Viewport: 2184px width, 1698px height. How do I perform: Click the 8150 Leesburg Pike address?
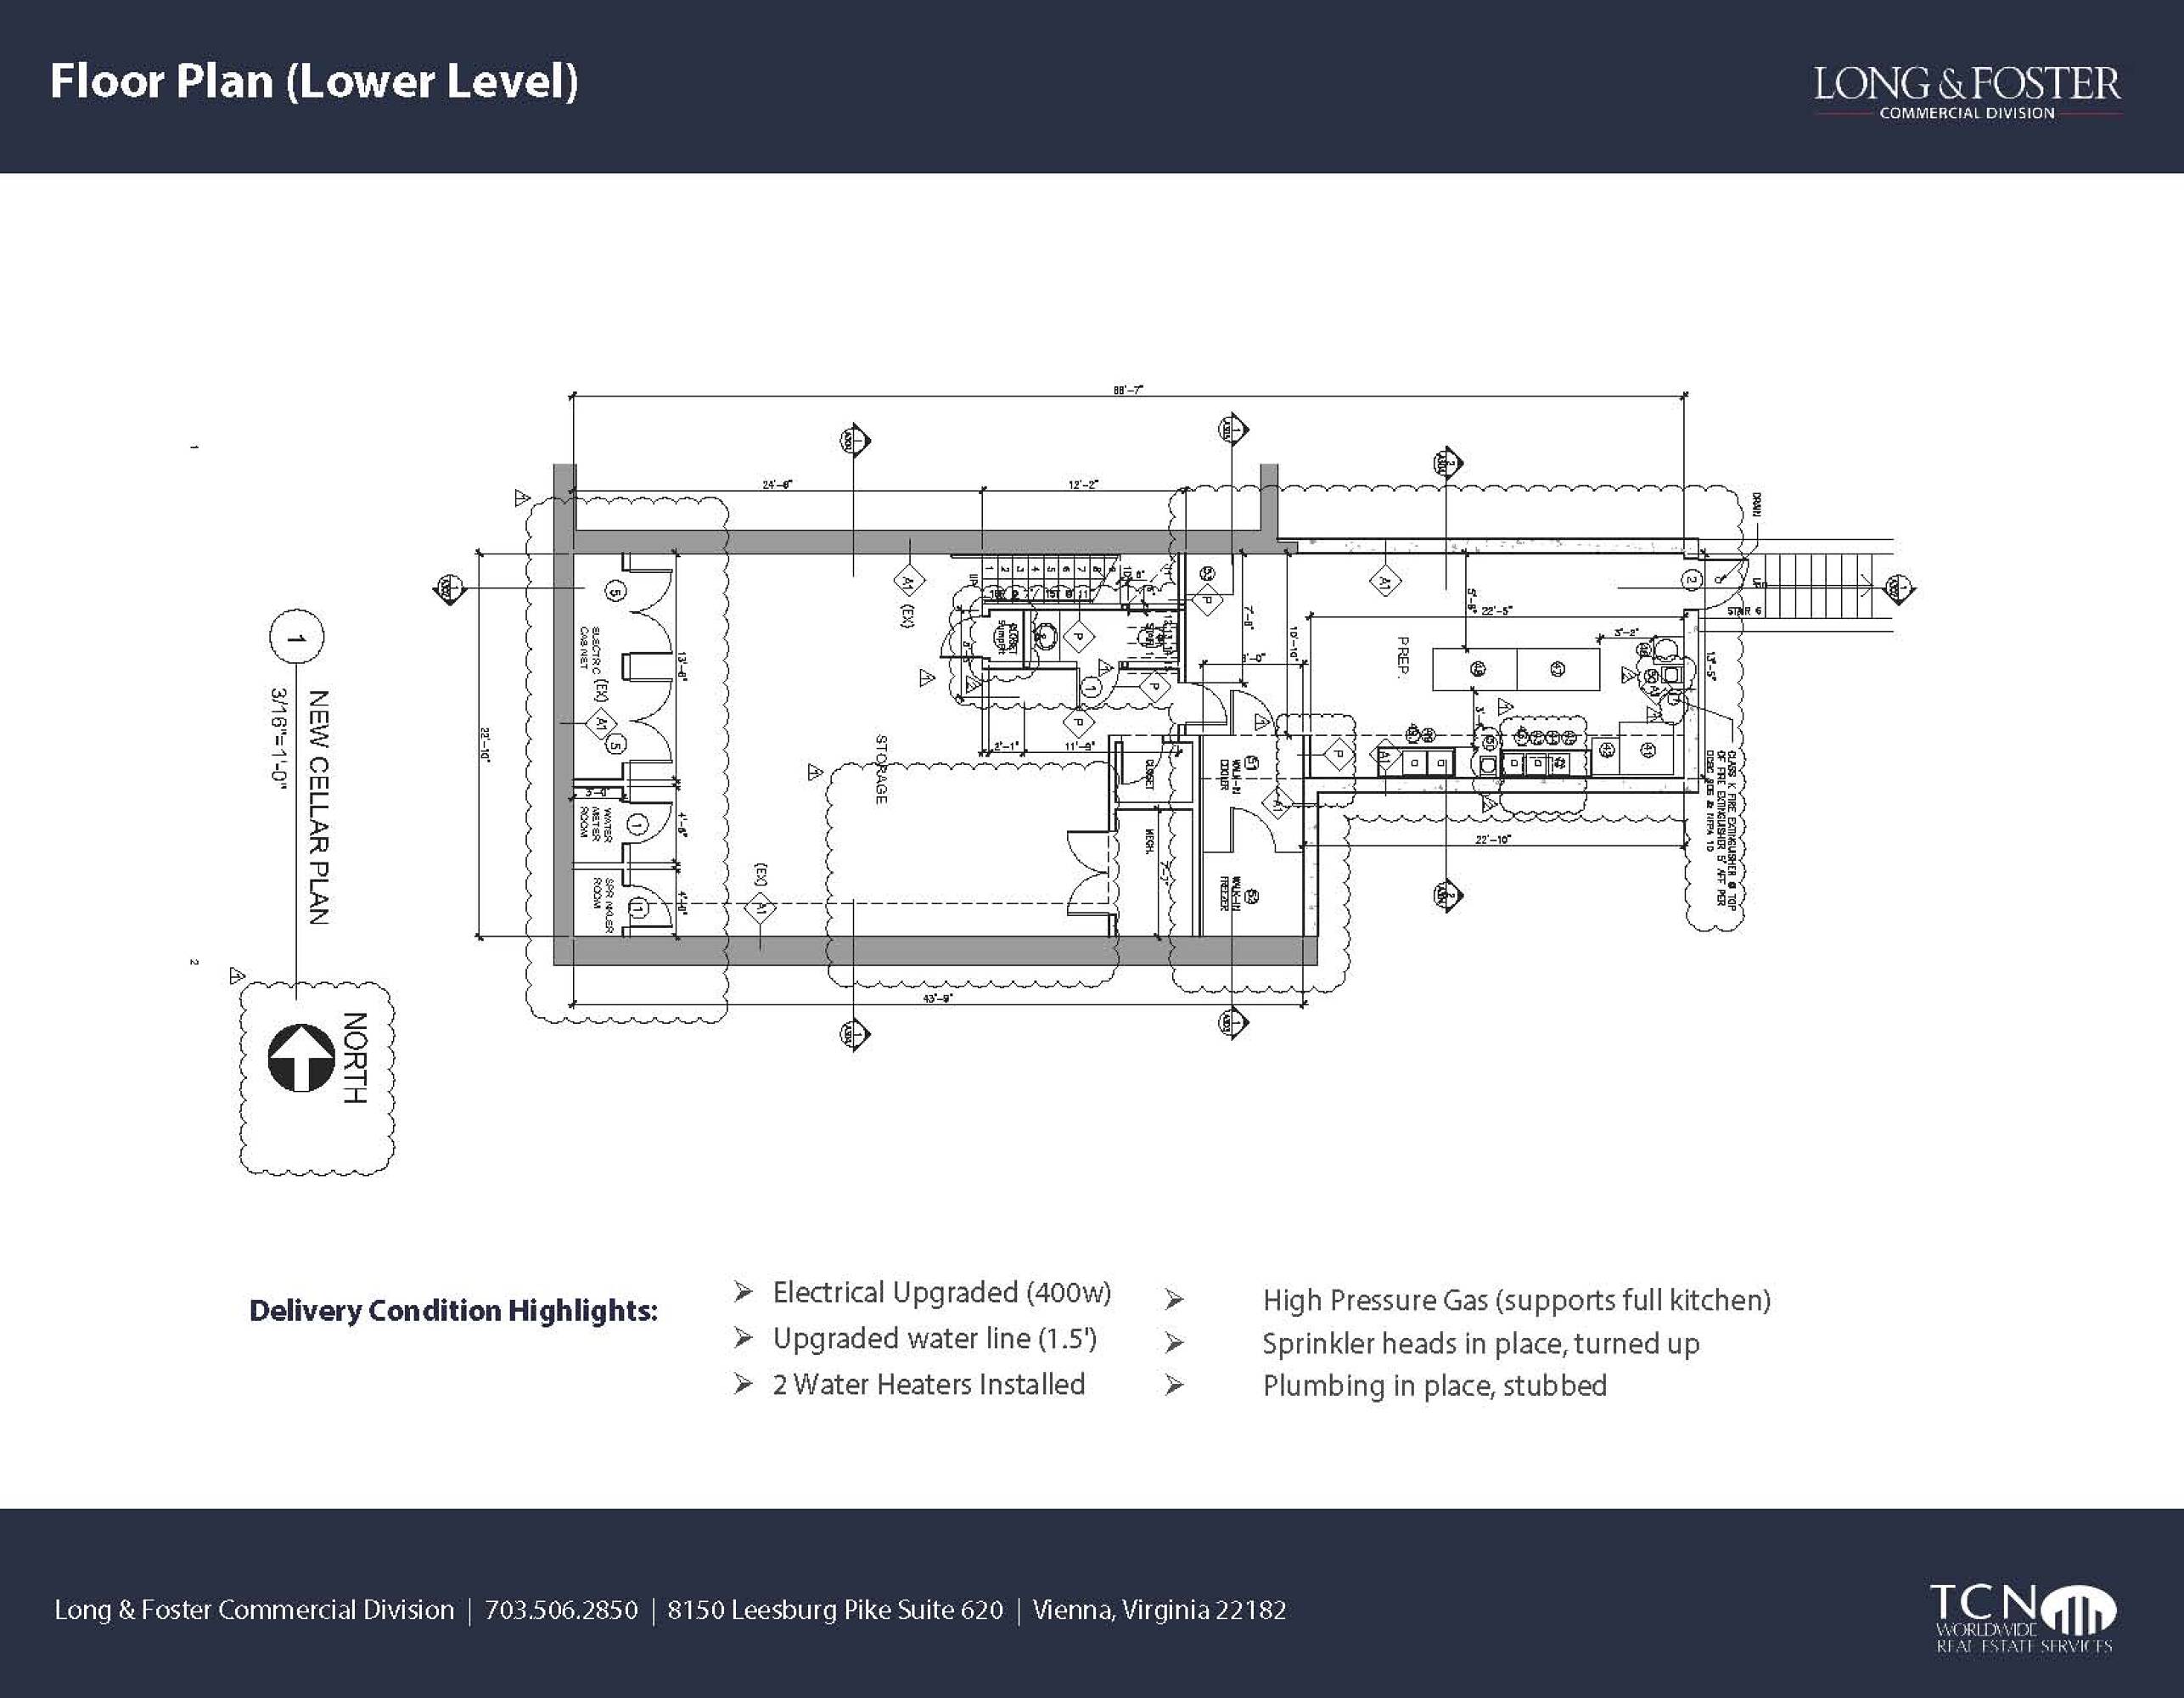tap(835, 1610)
